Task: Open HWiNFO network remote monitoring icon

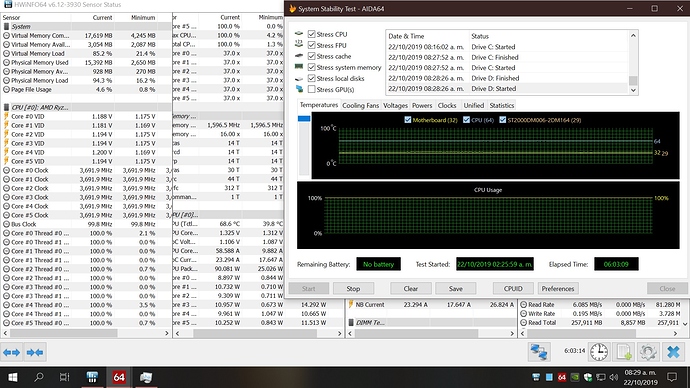Action: [539, 352]
